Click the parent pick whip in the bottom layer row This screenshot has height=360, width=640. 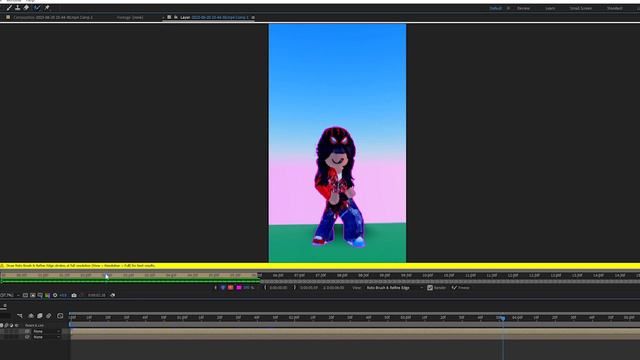[x=27, y=337]
